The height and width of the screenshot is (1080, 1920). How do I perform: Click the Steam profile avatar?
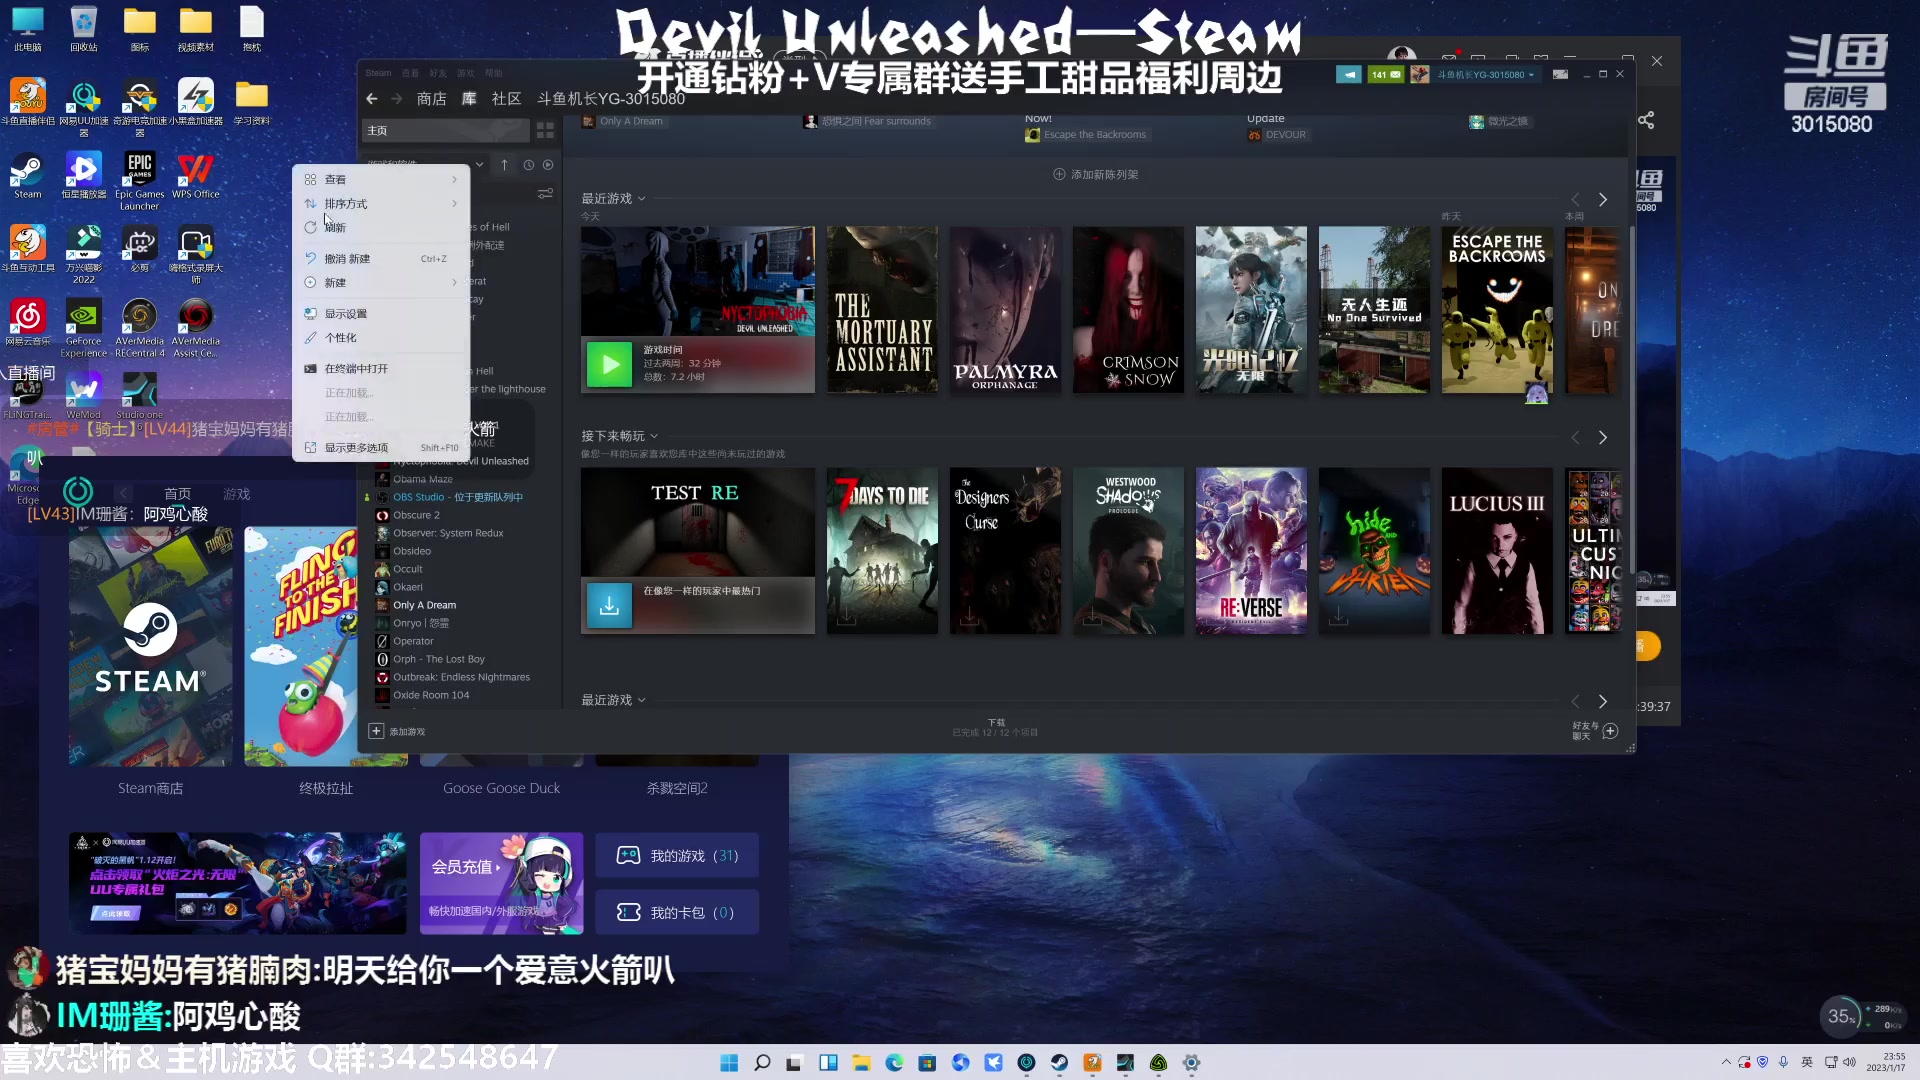tap(1419, 75)
